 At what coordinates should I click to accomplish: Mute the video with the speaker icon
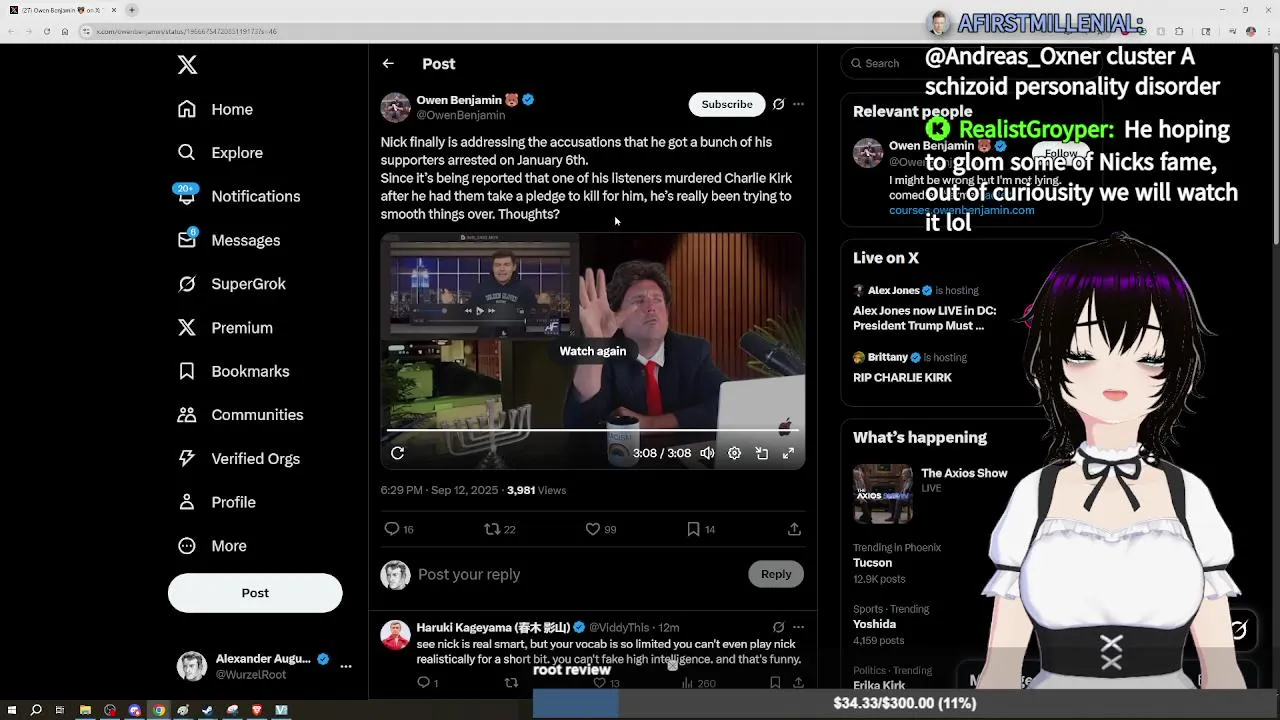707,453
